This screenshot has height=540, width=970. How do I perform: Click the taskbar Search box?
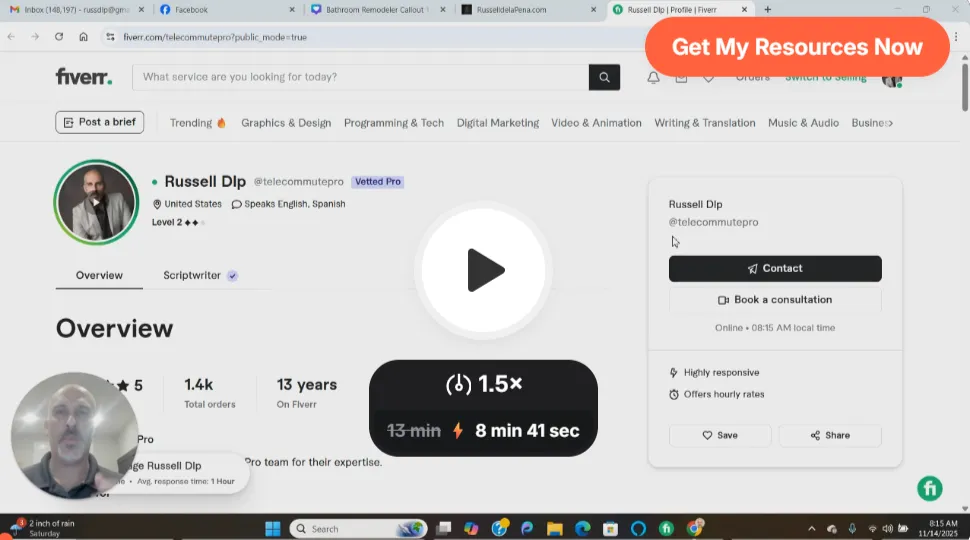coord(358,529)
